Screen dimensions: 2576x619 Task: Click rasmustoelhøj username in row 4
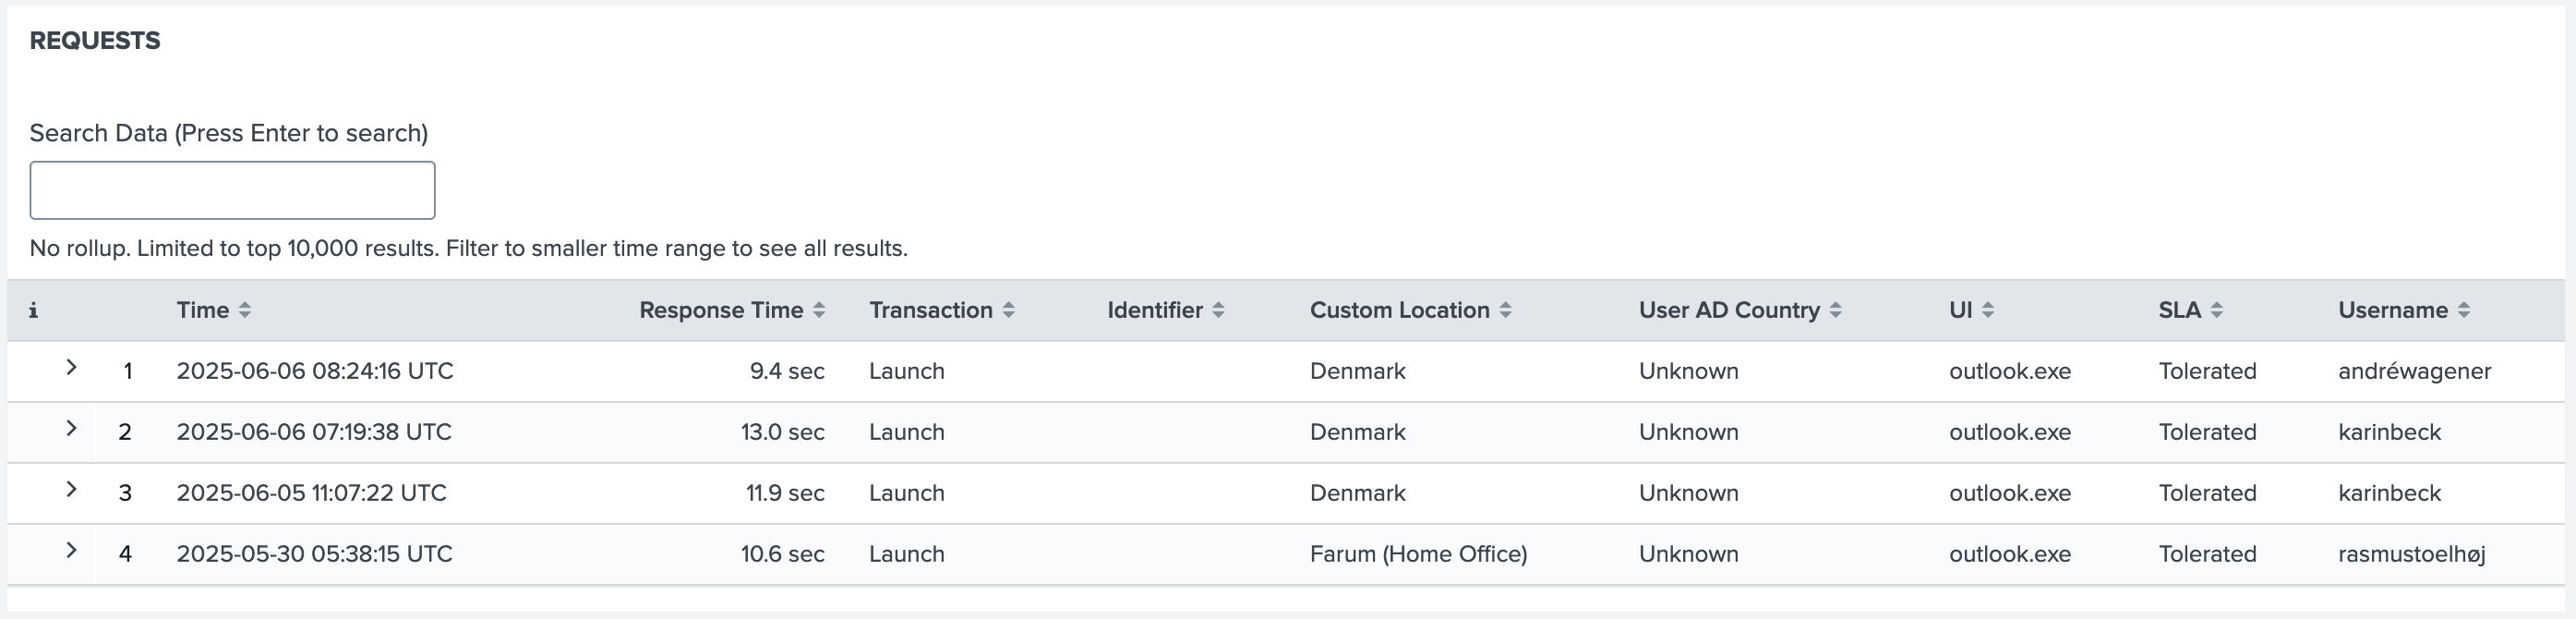pyautogui.click(x=2411, y=555)
